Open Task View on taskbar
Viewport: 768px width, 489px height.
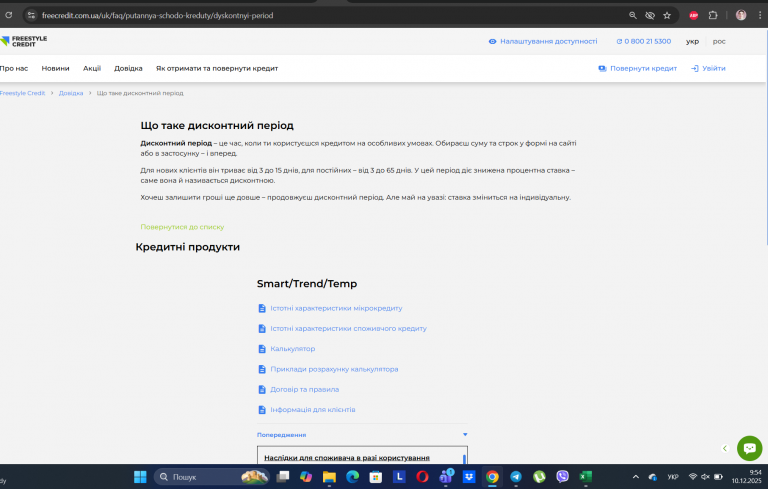click(x=283, y=477)
